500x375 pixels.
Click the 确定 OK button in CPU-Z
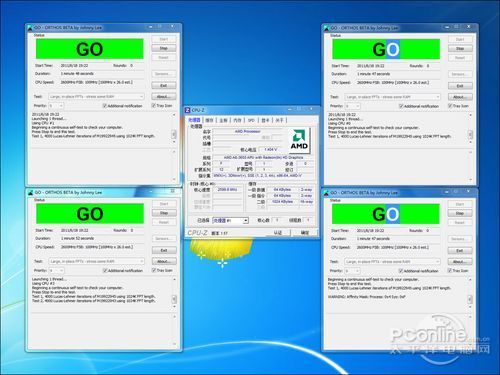point(304,233)
